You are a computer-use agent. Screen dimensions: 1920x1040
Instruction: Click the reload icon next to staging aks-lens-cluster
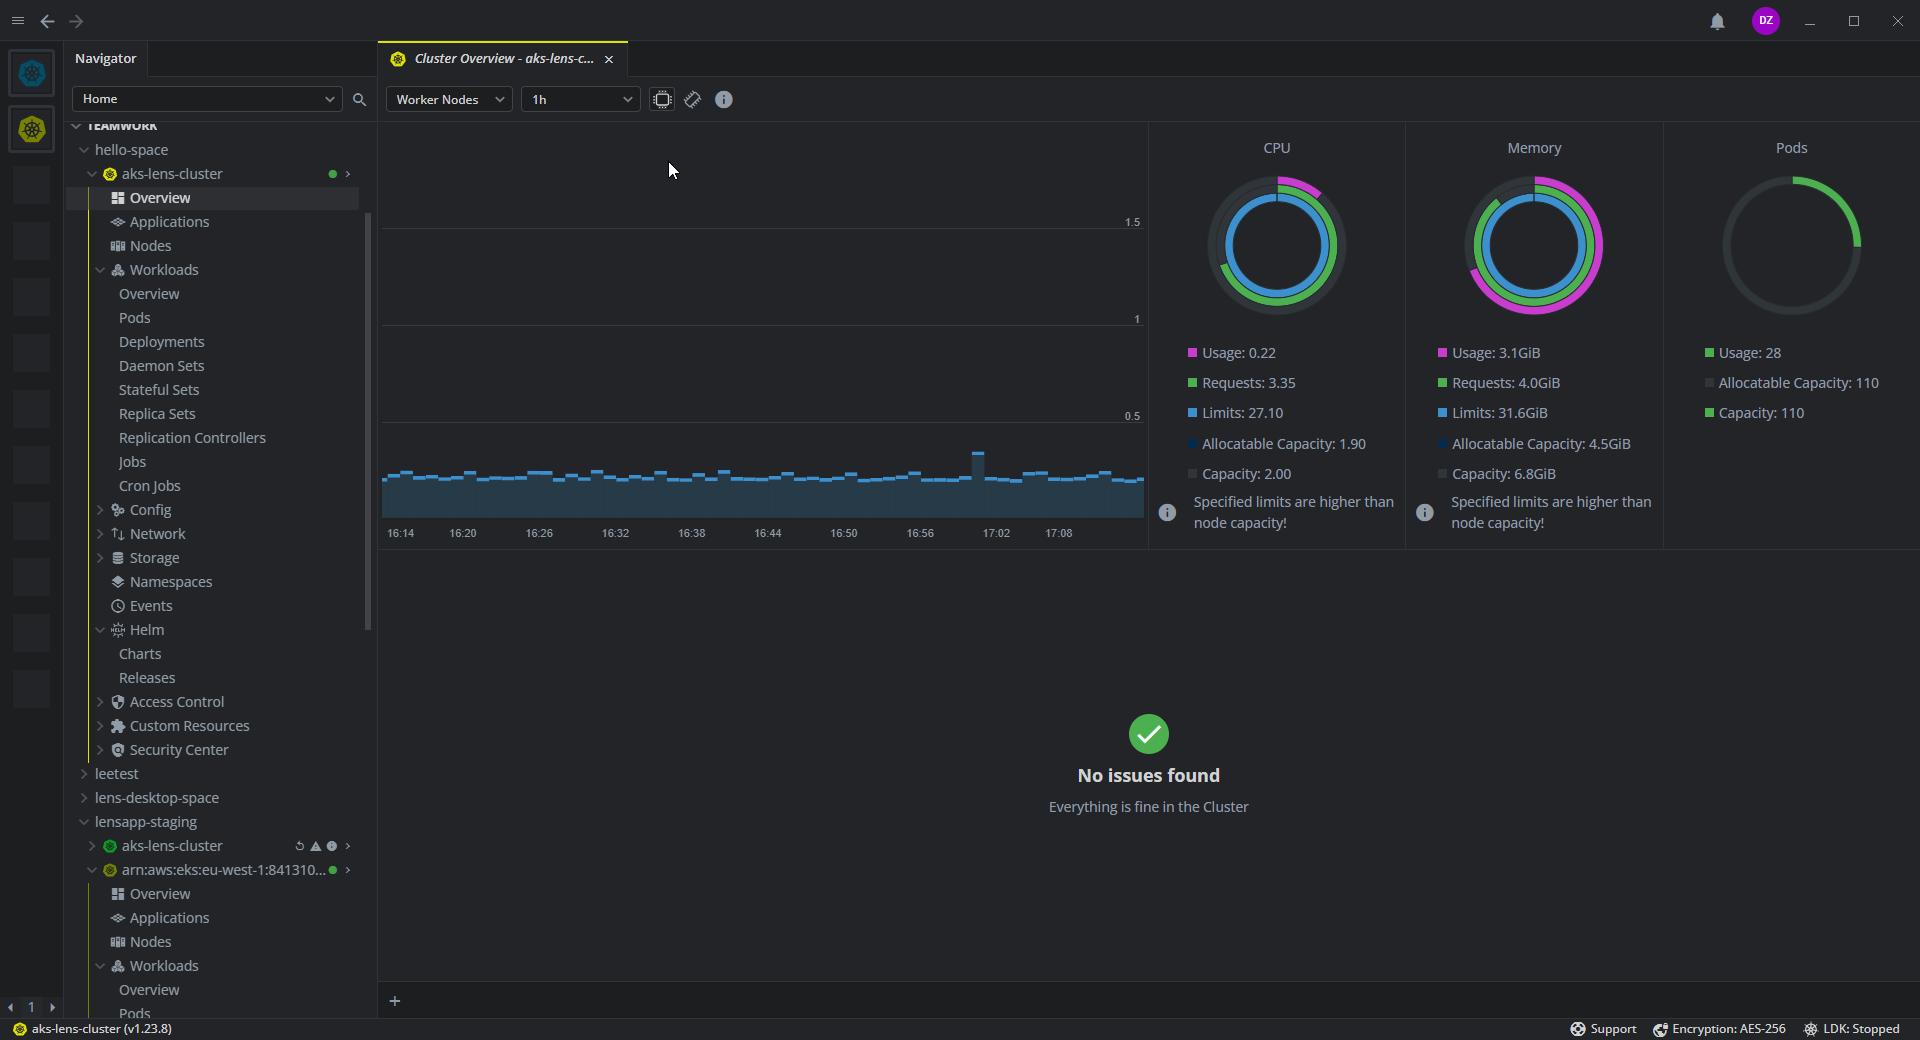[300, 846]
